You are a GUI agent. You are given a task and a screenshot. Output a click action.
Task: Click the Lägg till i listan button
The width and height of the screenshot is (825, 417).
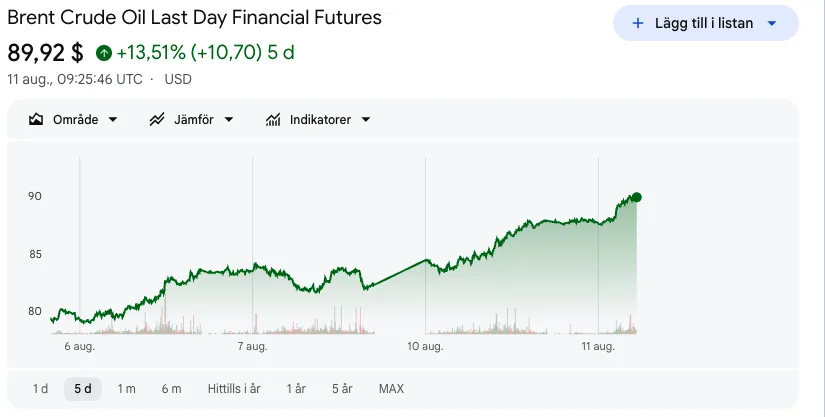click(x=706, y=23)
